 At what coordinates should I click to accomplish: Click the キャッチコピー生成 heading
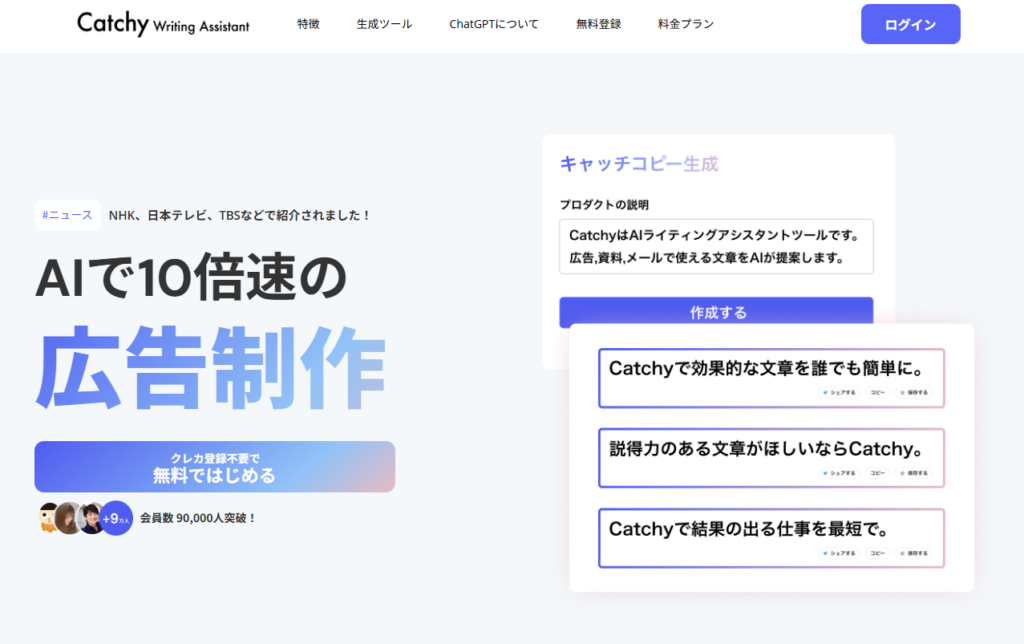pyautogui.click(x=639, y=164)
